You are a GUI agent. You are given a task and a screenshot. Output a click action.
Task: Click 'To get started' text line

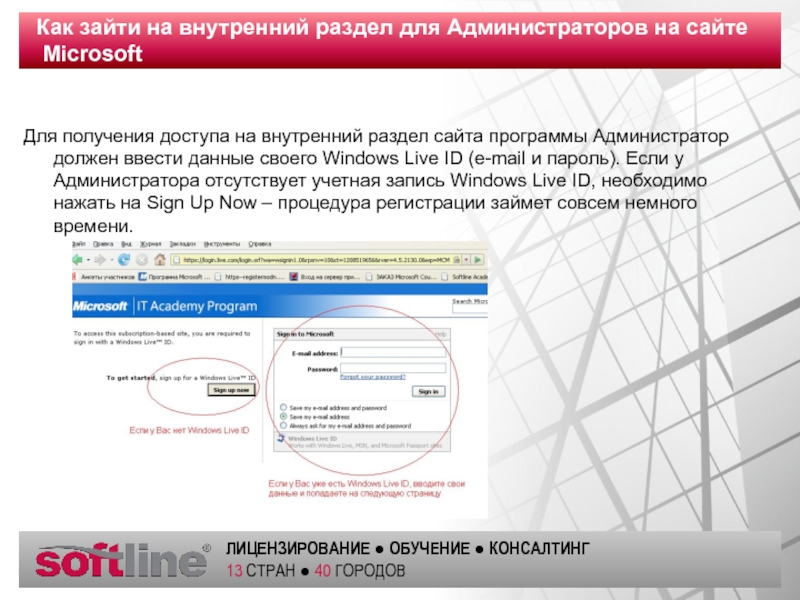(x=181, y=378)
